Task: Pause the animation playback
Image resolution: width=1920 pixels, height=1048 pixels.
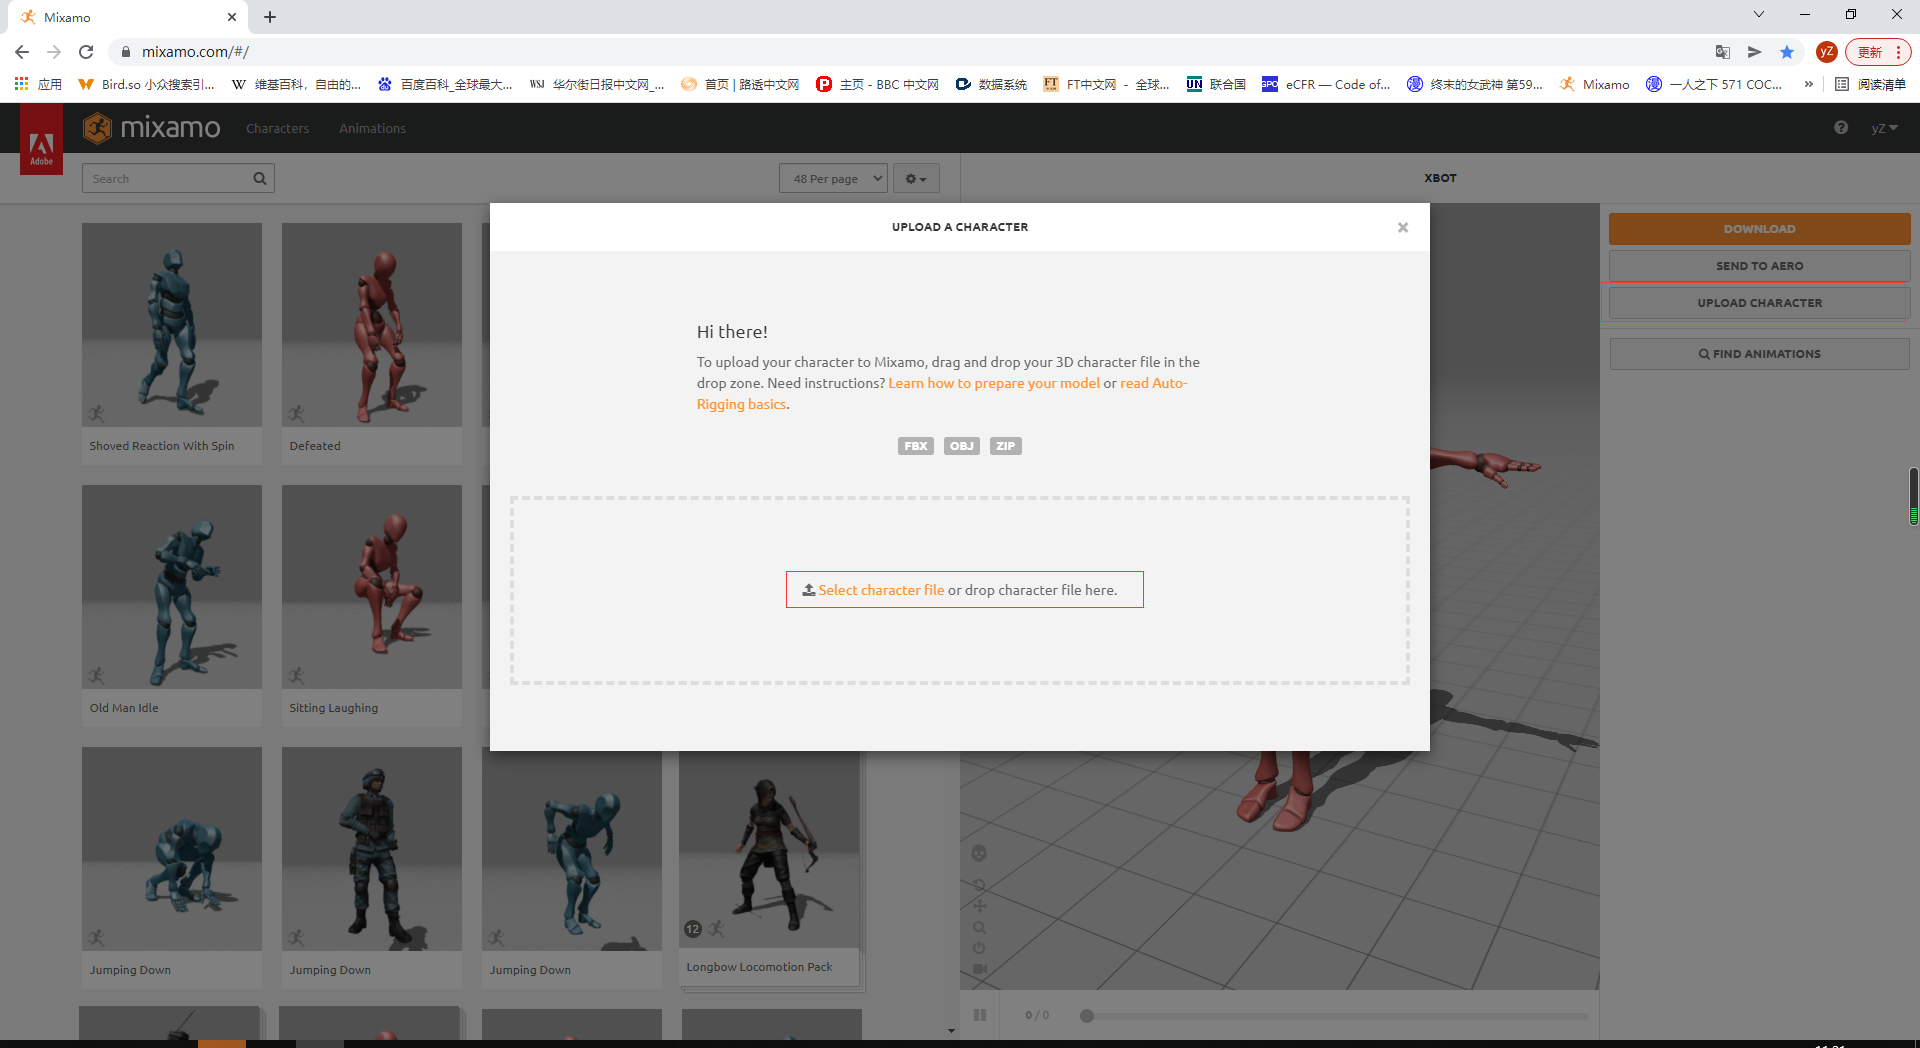Action: click(x=980, y=1015)
